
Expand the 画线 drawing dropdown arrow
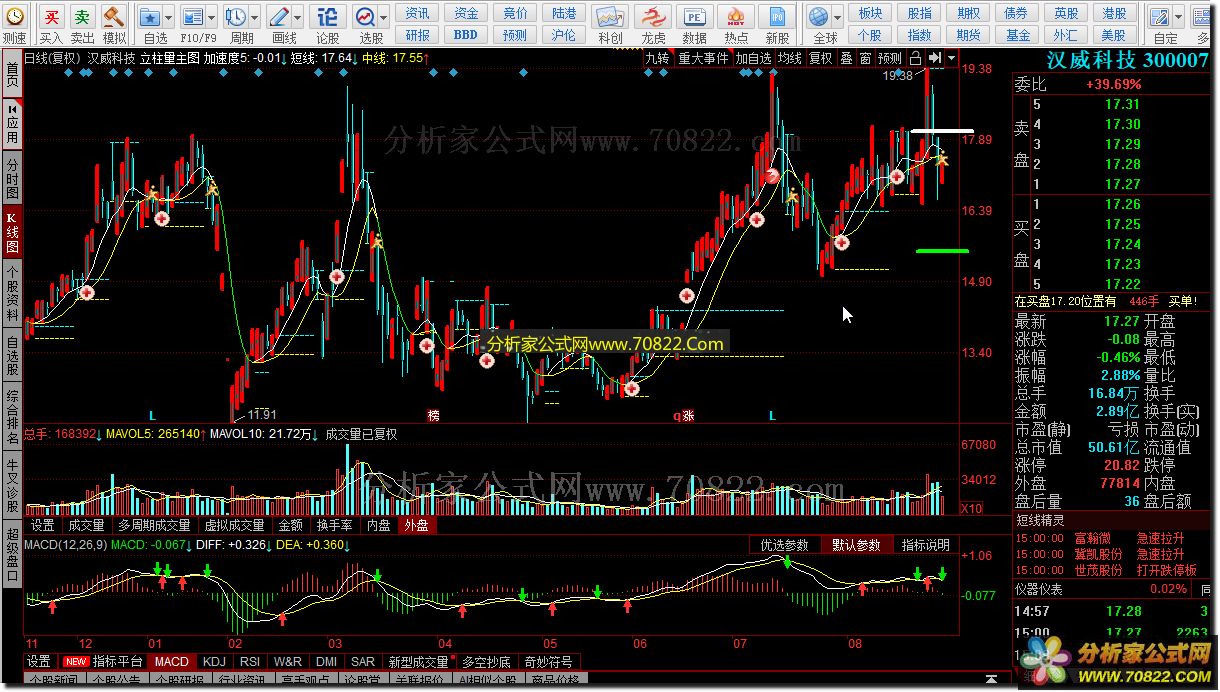pos(299,18)
